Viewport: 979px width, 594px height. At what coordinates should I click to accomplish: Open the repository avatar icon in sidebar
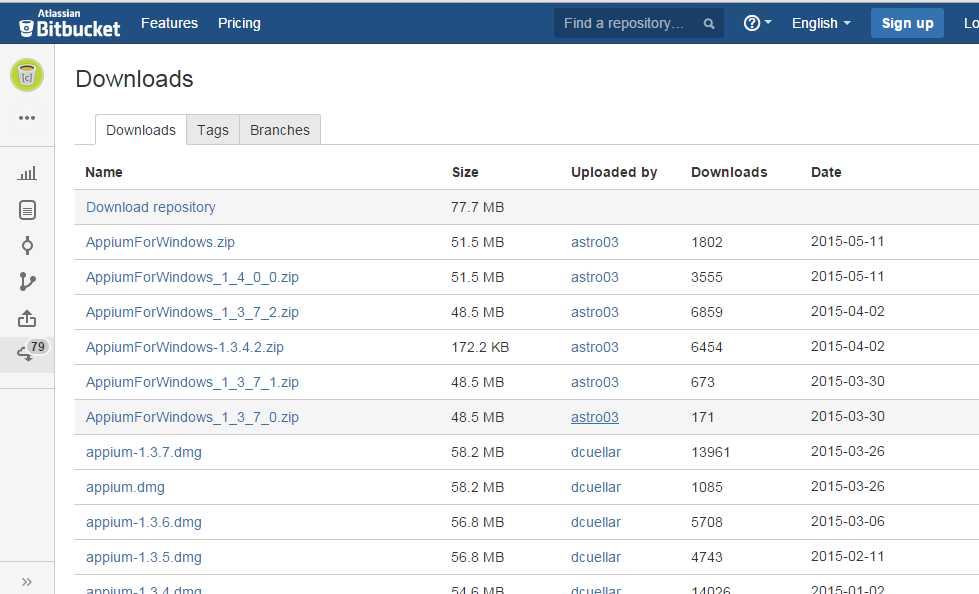click(27, 75)
